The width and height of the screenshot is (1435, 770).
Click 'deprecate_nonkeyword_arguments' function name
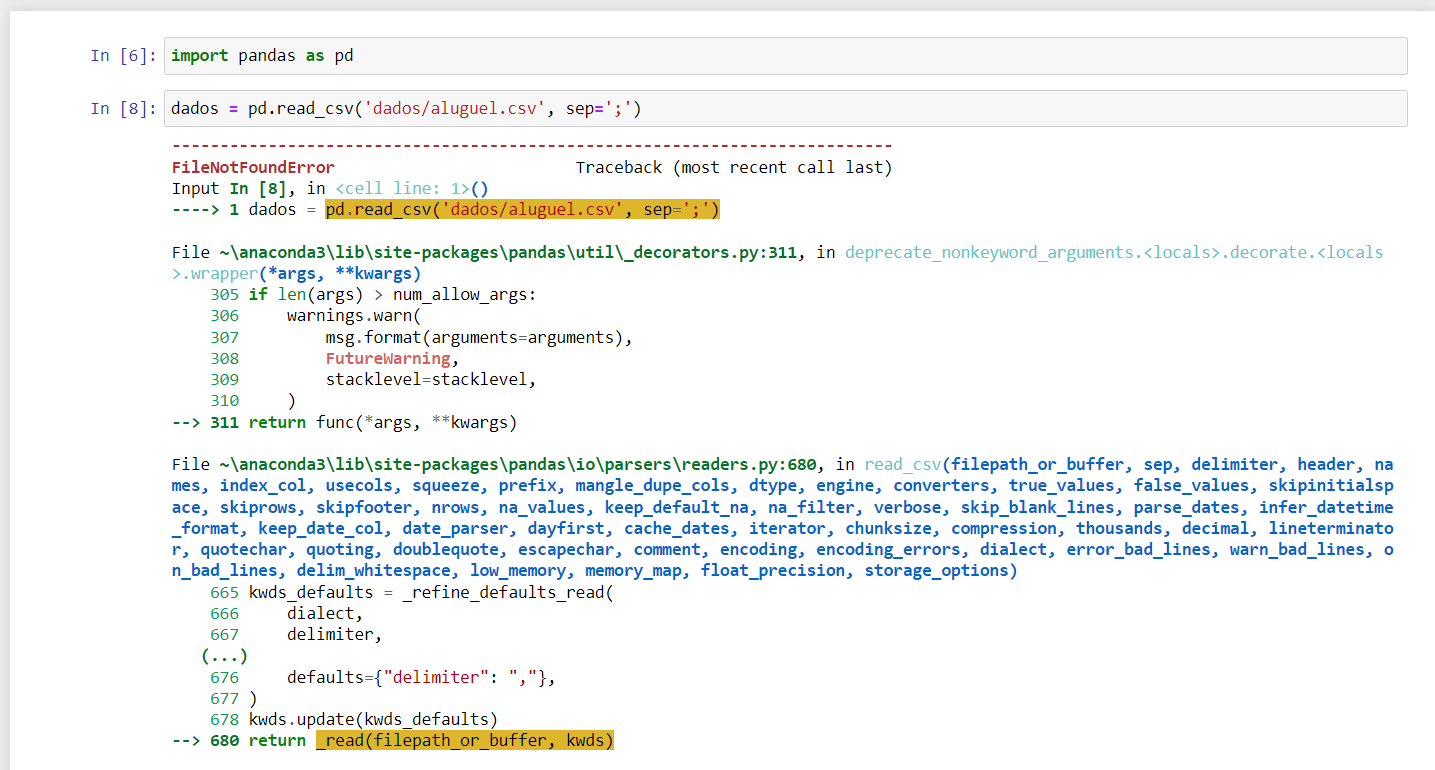pyautogui.click(x=989, y=252)
